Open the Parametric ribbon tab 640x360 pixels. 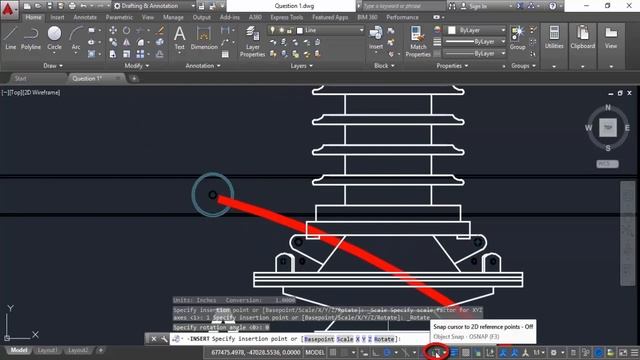tap(119, 18)
